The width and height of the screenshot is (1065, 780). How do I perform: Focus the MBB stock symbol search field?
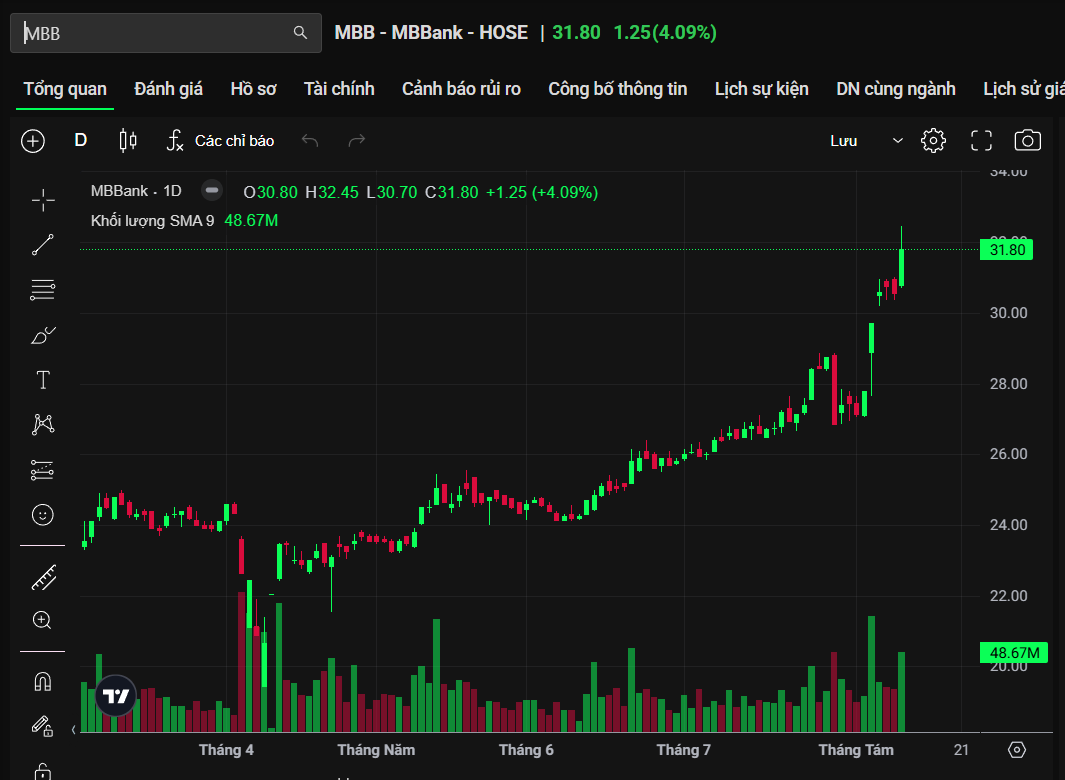tap(166, 33)
